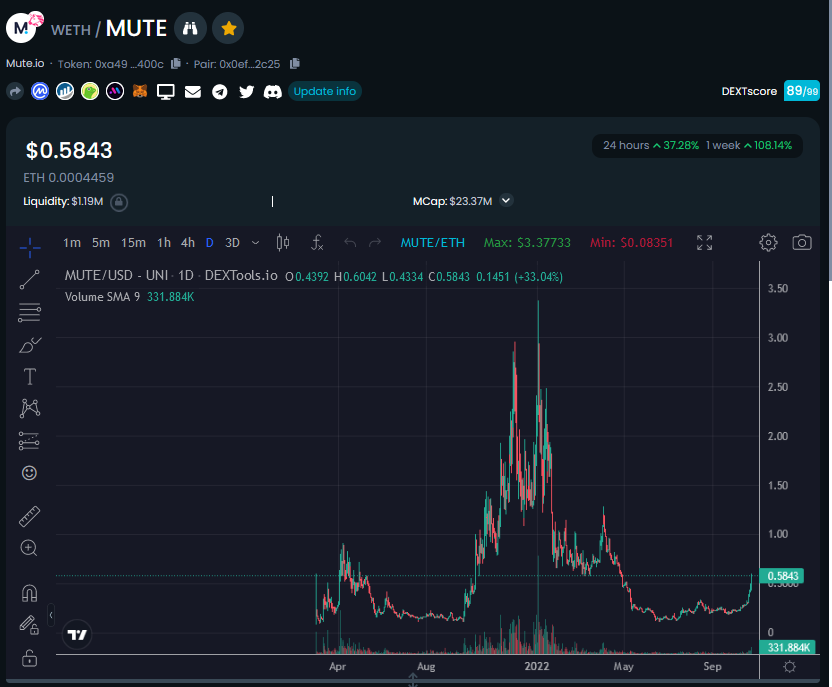Image resolution: width=832 pixels, height=687 pixels.
Task: Select the brush drawing tool
Action: (30, 345)
